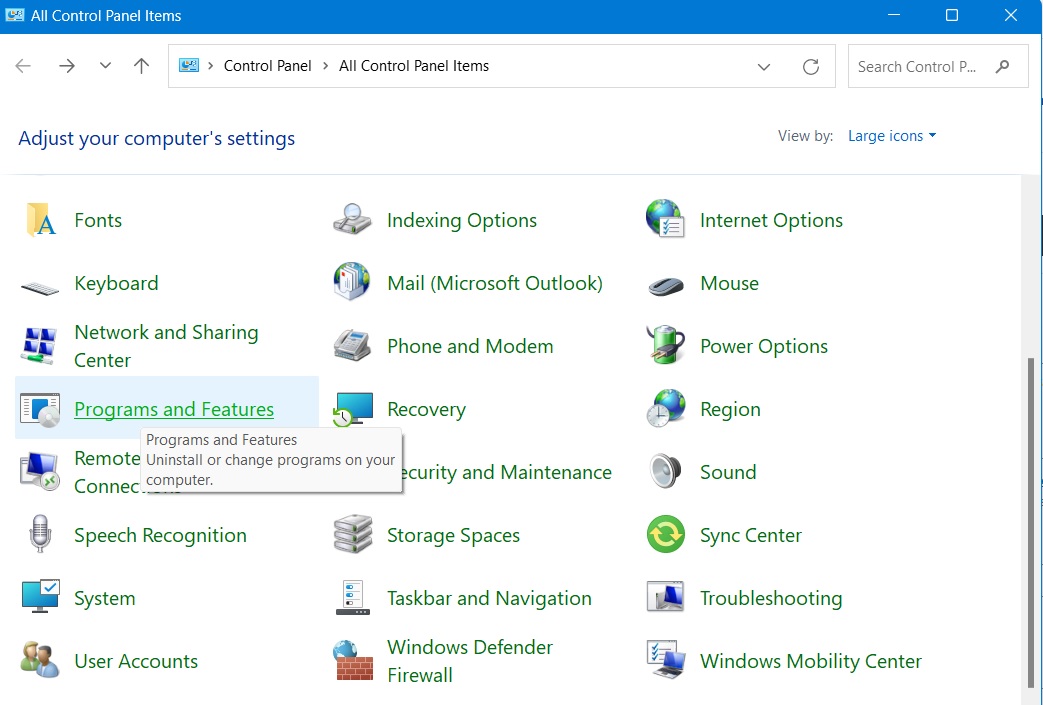
Task: Open Internet Options
Action: pyautogui.click(x=771, y=220)
